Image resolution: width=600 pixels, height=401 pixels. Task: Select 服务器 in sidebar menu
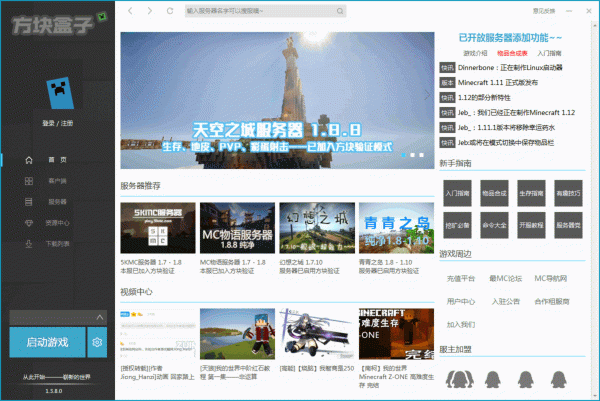click(57, 202)
